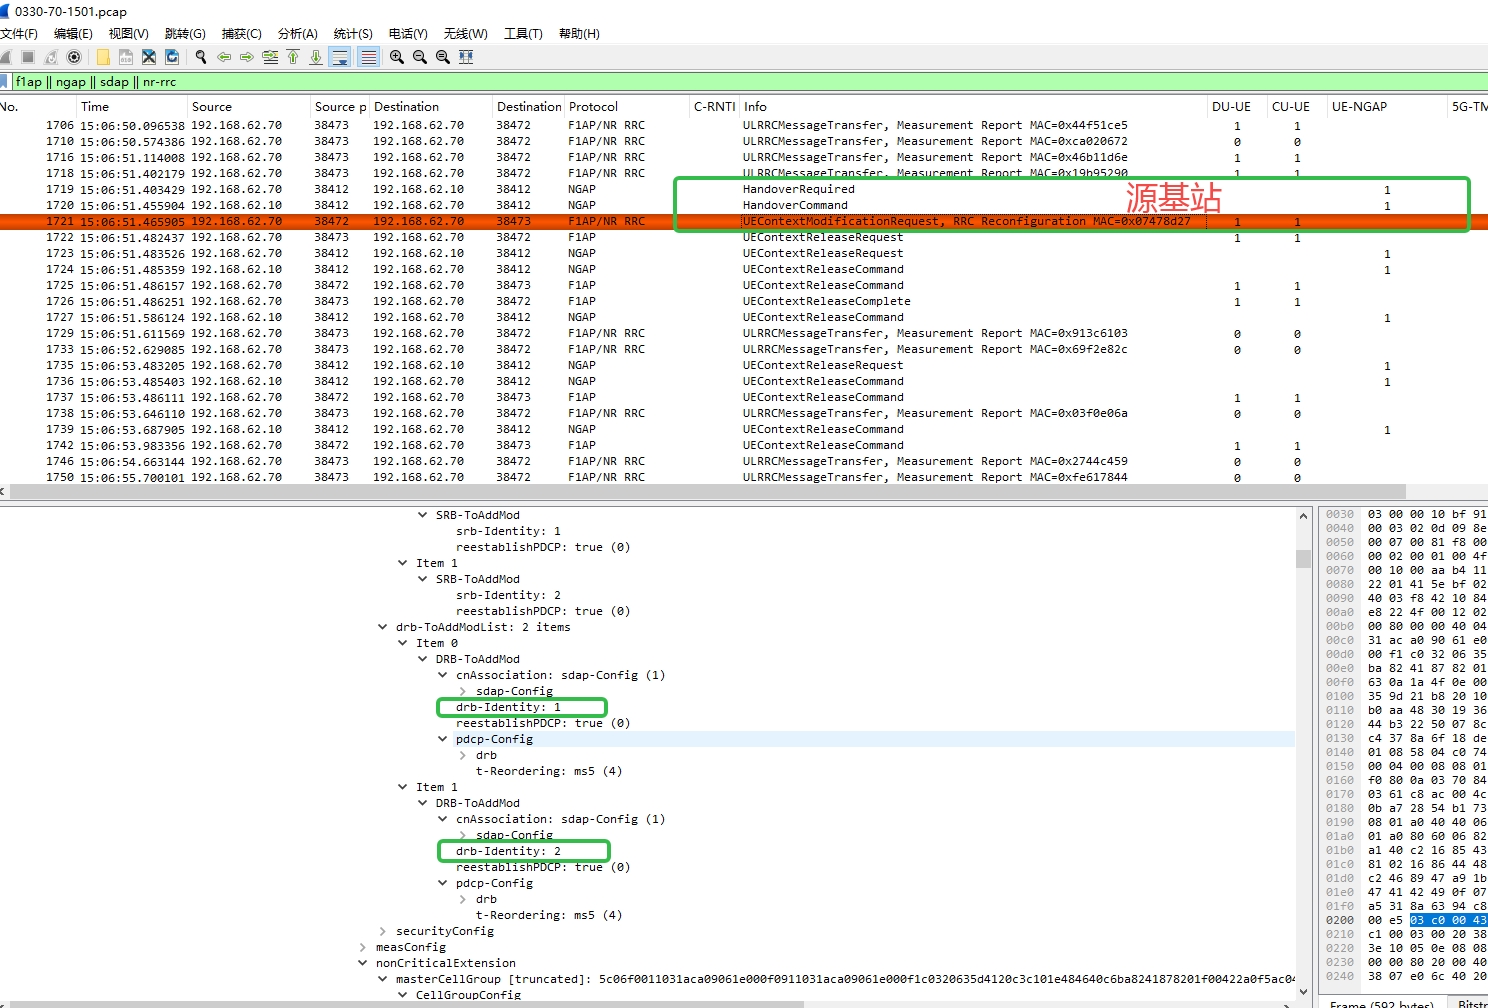
Task: Sort by the UE-NGAP column header
Action: point(1388,107)
